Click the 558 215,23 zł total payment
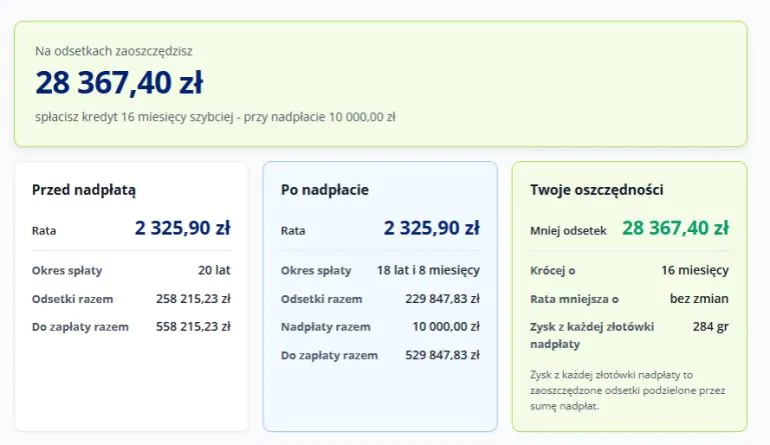 coord(193,327)
